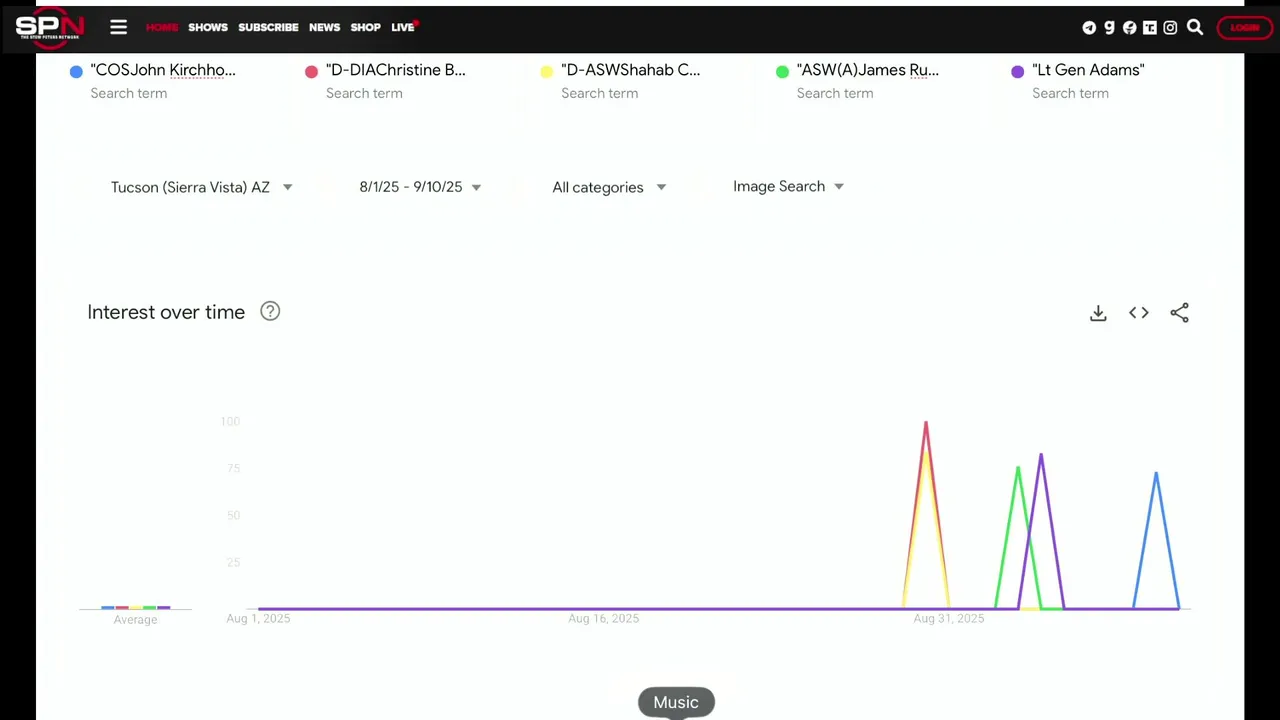Click the yellow D-ASWShahab C... term color dot
Viewport: 1280px width, 720px height.
(546, 71)
